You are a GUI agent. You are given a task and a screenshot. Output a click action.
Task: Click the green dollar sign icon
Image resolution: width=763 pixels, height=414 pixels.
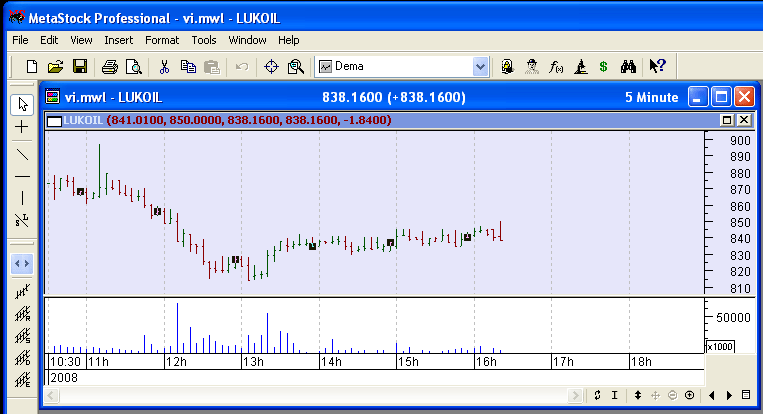(x=603, y=67)
